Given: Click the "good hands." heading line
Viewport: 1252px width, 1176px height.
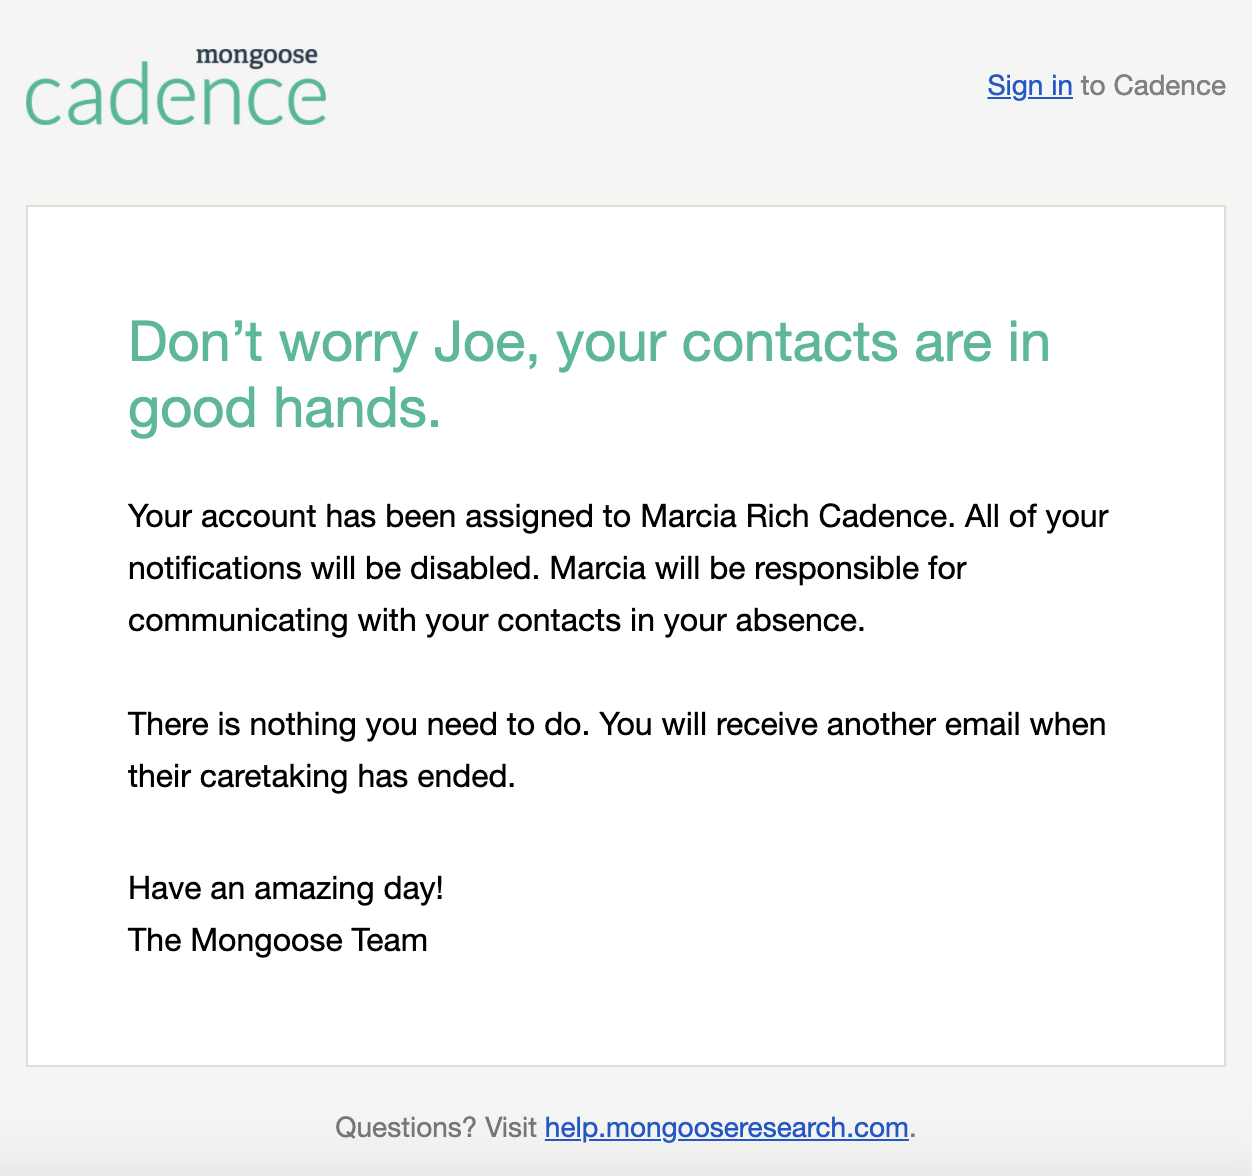Looking at the screenshot, I should (284, 409).
